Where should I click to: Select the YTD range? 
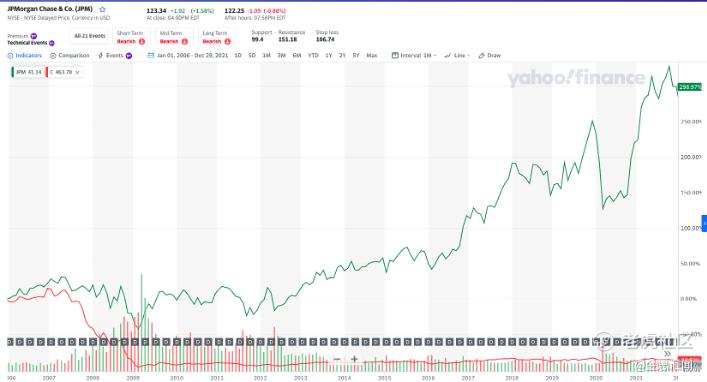pos(313,55)
